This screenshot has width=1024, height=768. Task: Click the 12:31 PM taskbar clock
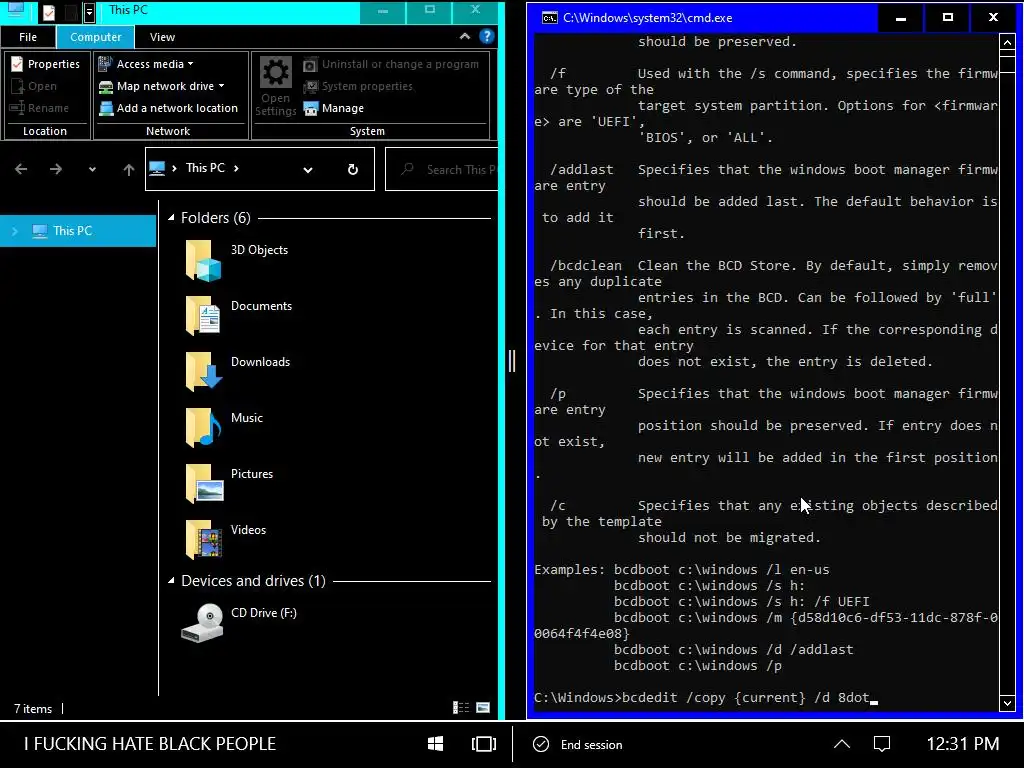(x=963, y=744)
